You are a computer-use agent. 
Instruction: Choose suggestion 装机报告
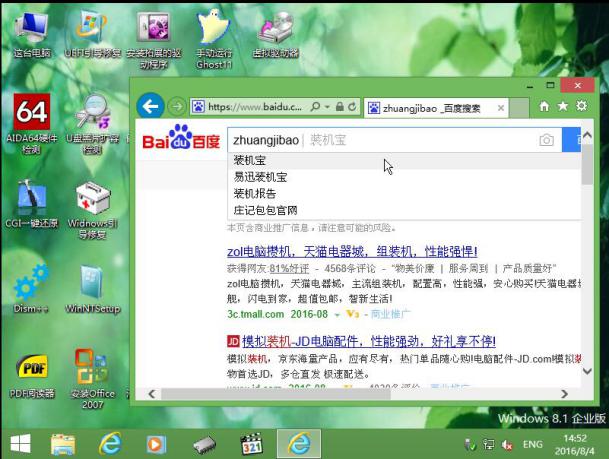click(x=404, y=194)
